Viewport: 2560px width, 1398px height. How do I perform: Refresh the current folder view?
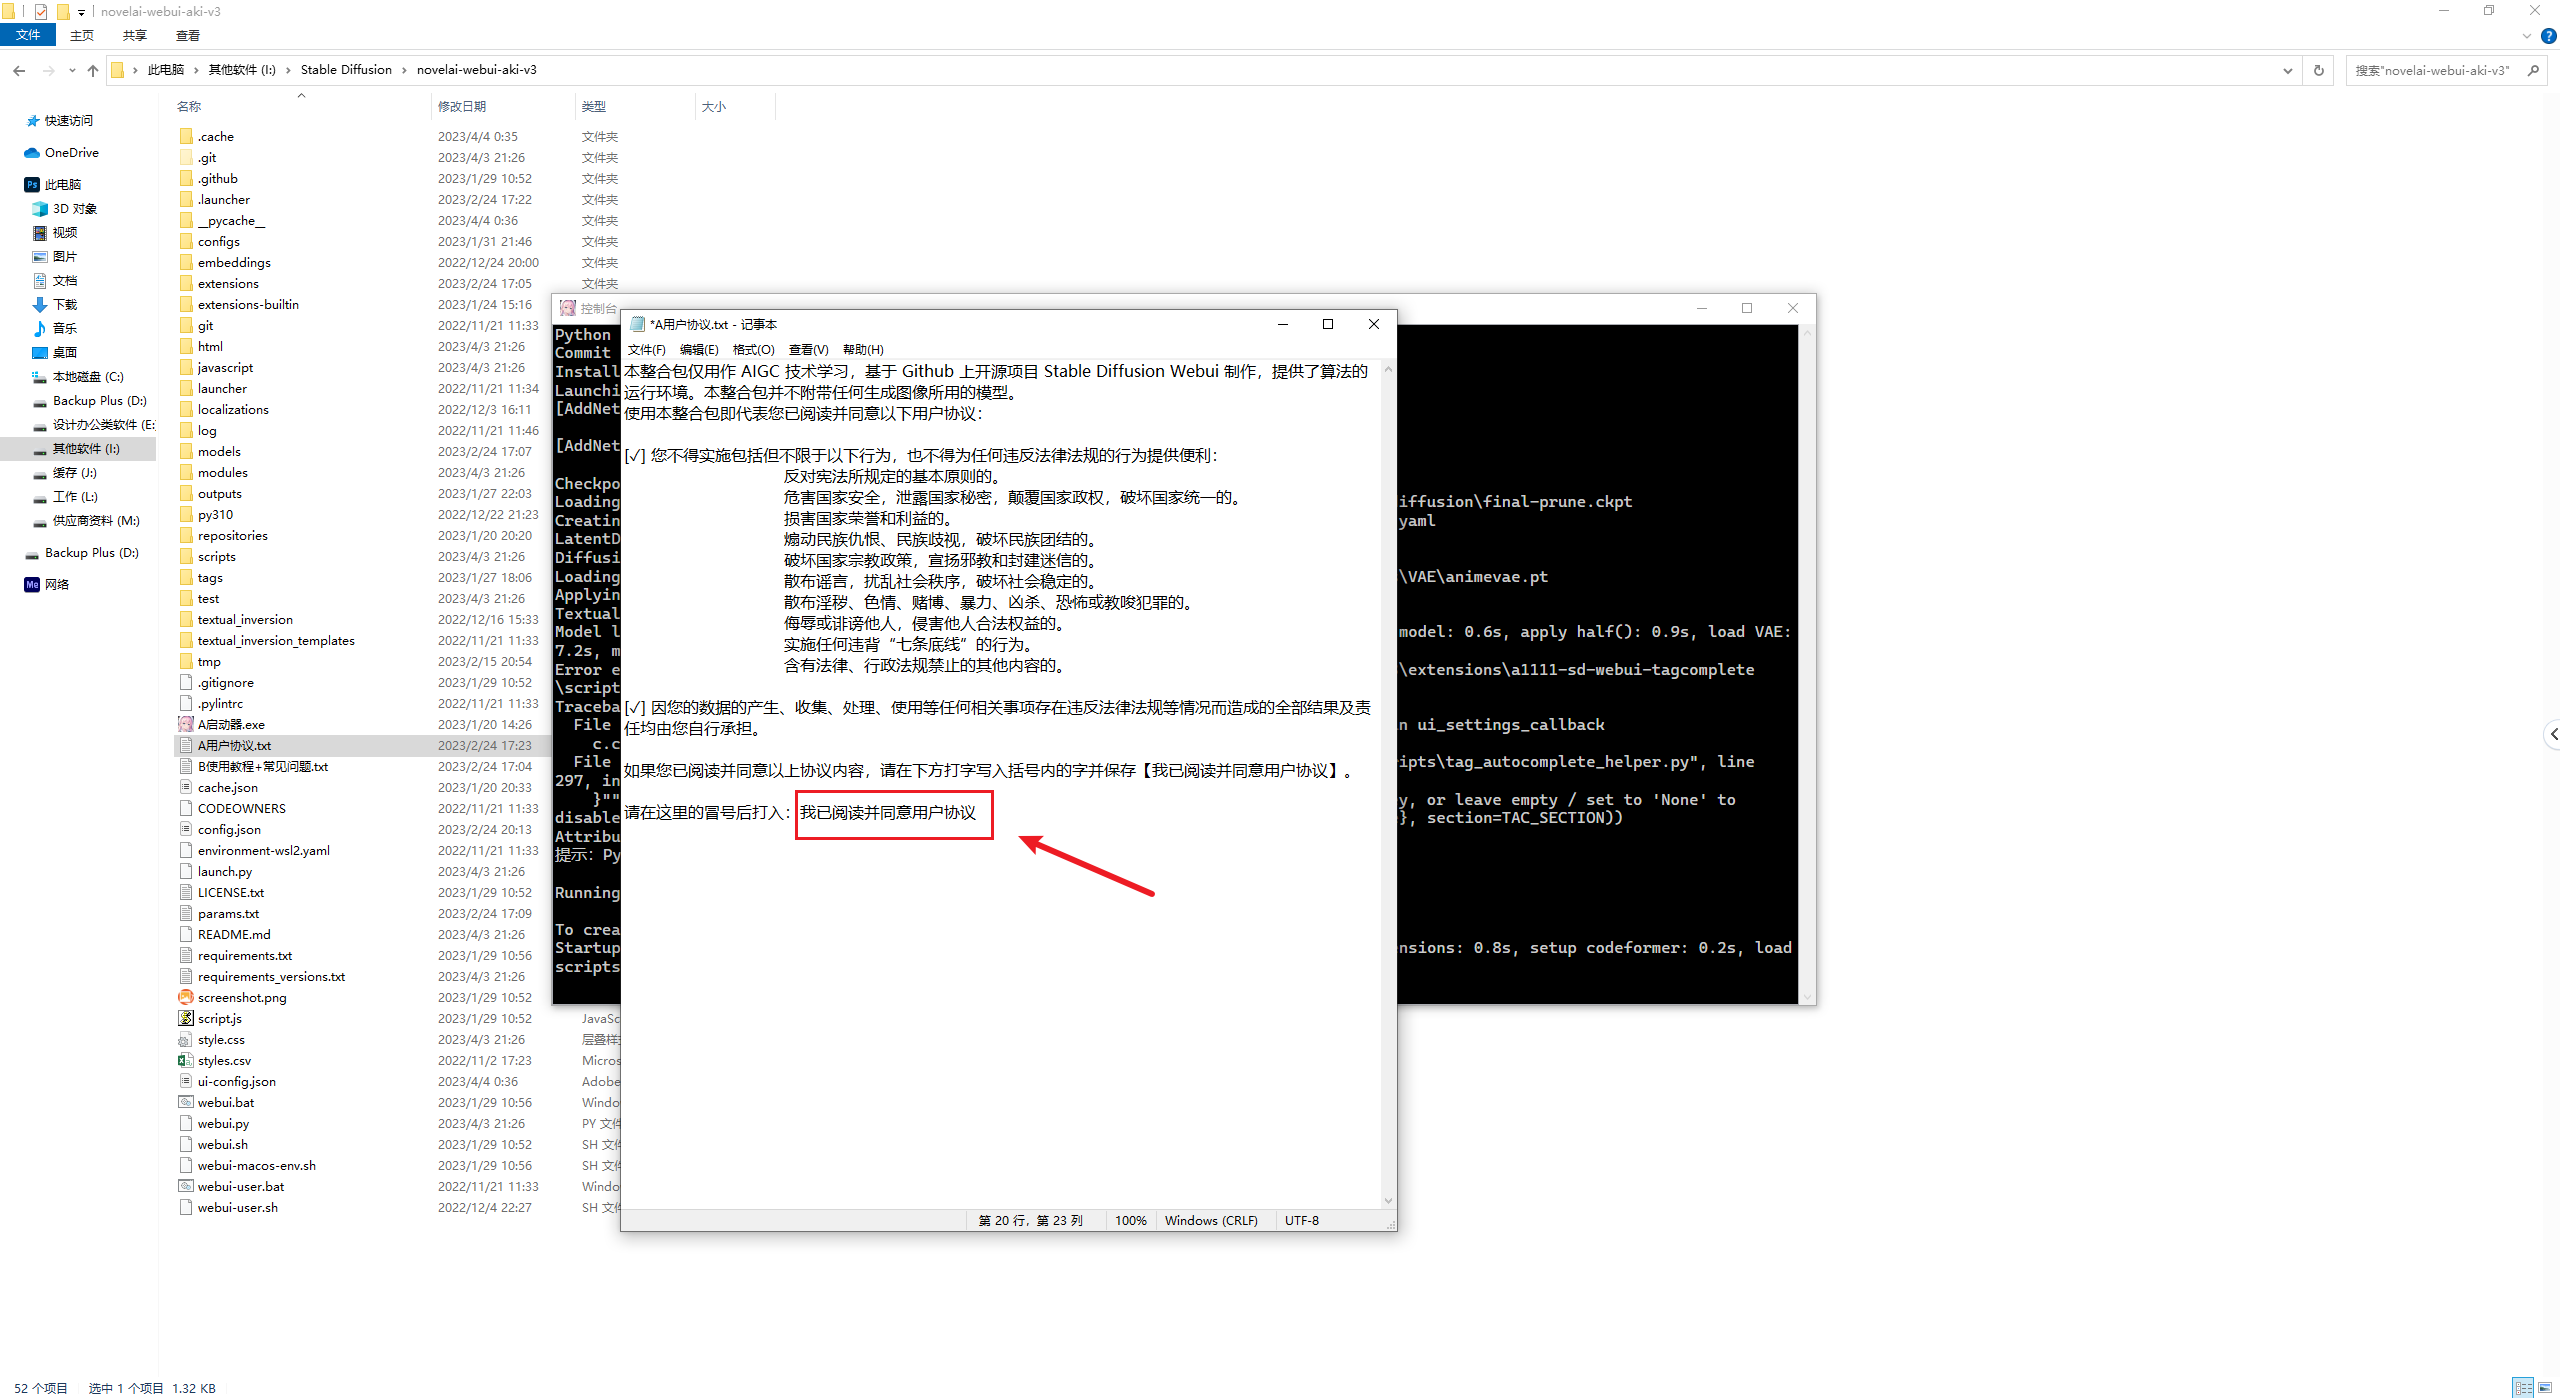(x=2318, y=70)
